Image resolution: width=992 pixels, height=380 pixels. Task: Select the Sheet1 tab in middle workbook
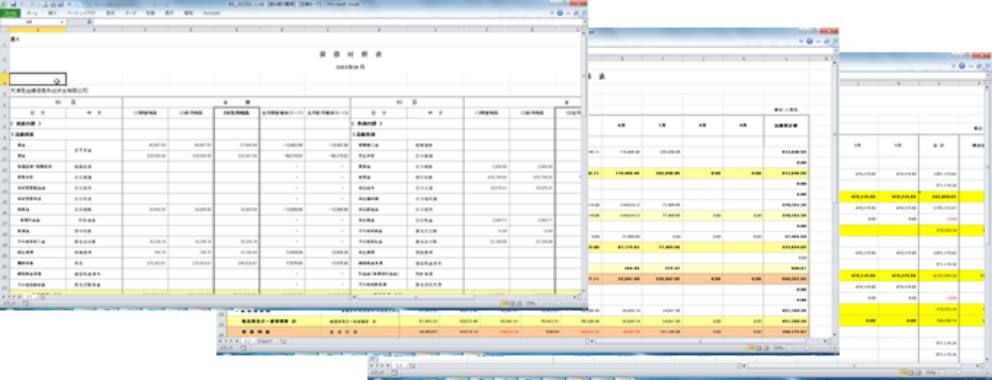(x=264, y=341)
